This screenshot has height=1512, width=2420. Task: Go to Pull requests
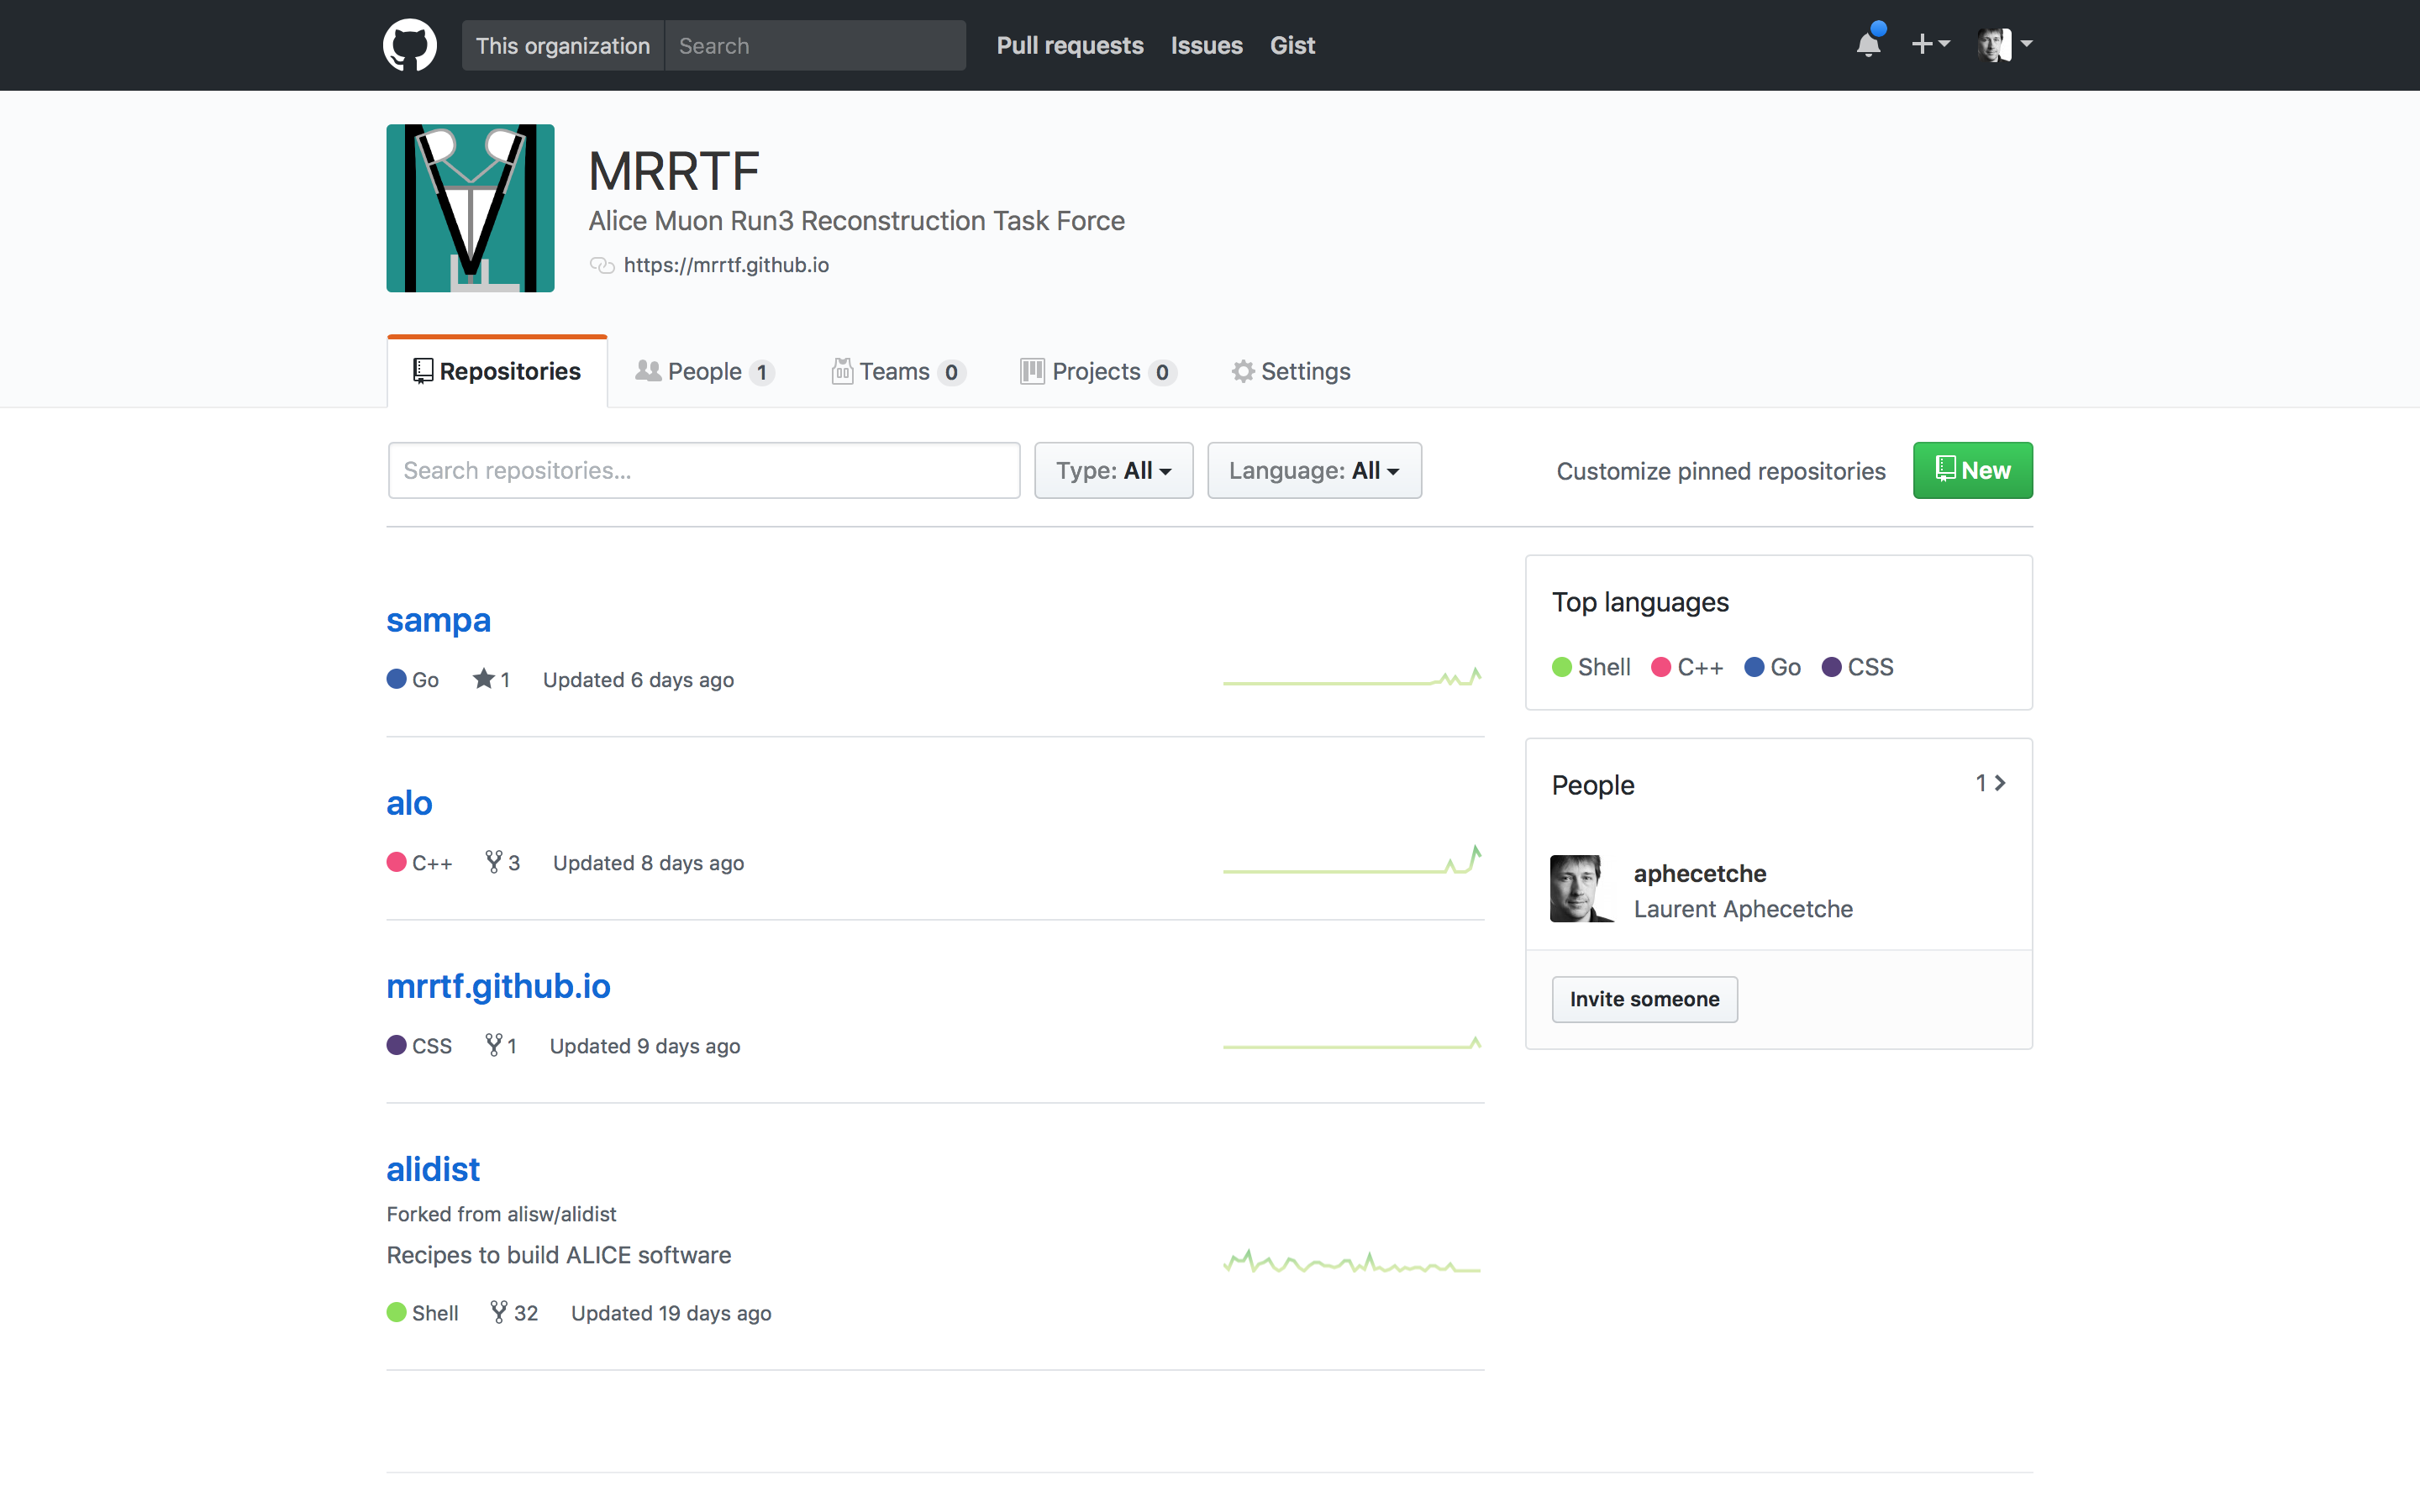pyautogui.click(x=1070, y=45)
